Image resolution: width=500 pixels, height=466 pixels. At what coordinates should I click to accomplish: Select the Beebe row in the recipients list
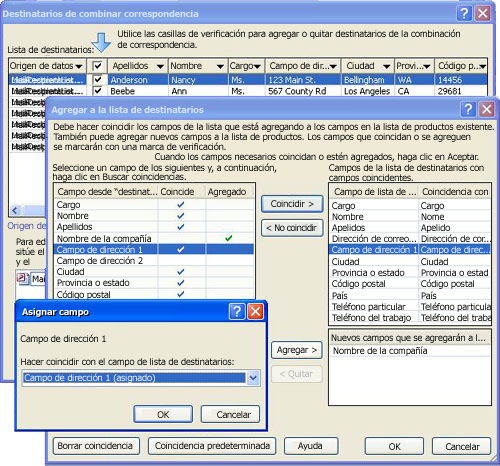click(x=248, y=91)
